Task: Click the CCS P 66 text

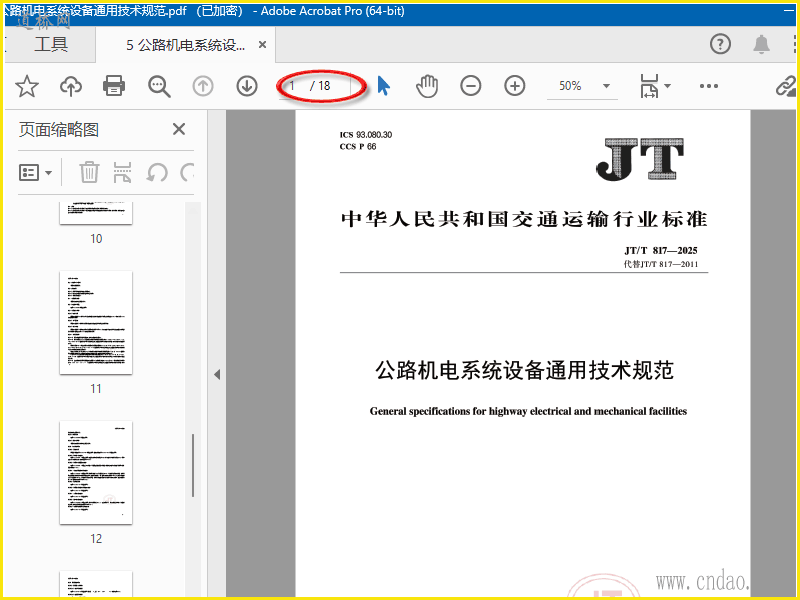Action: 358,146
